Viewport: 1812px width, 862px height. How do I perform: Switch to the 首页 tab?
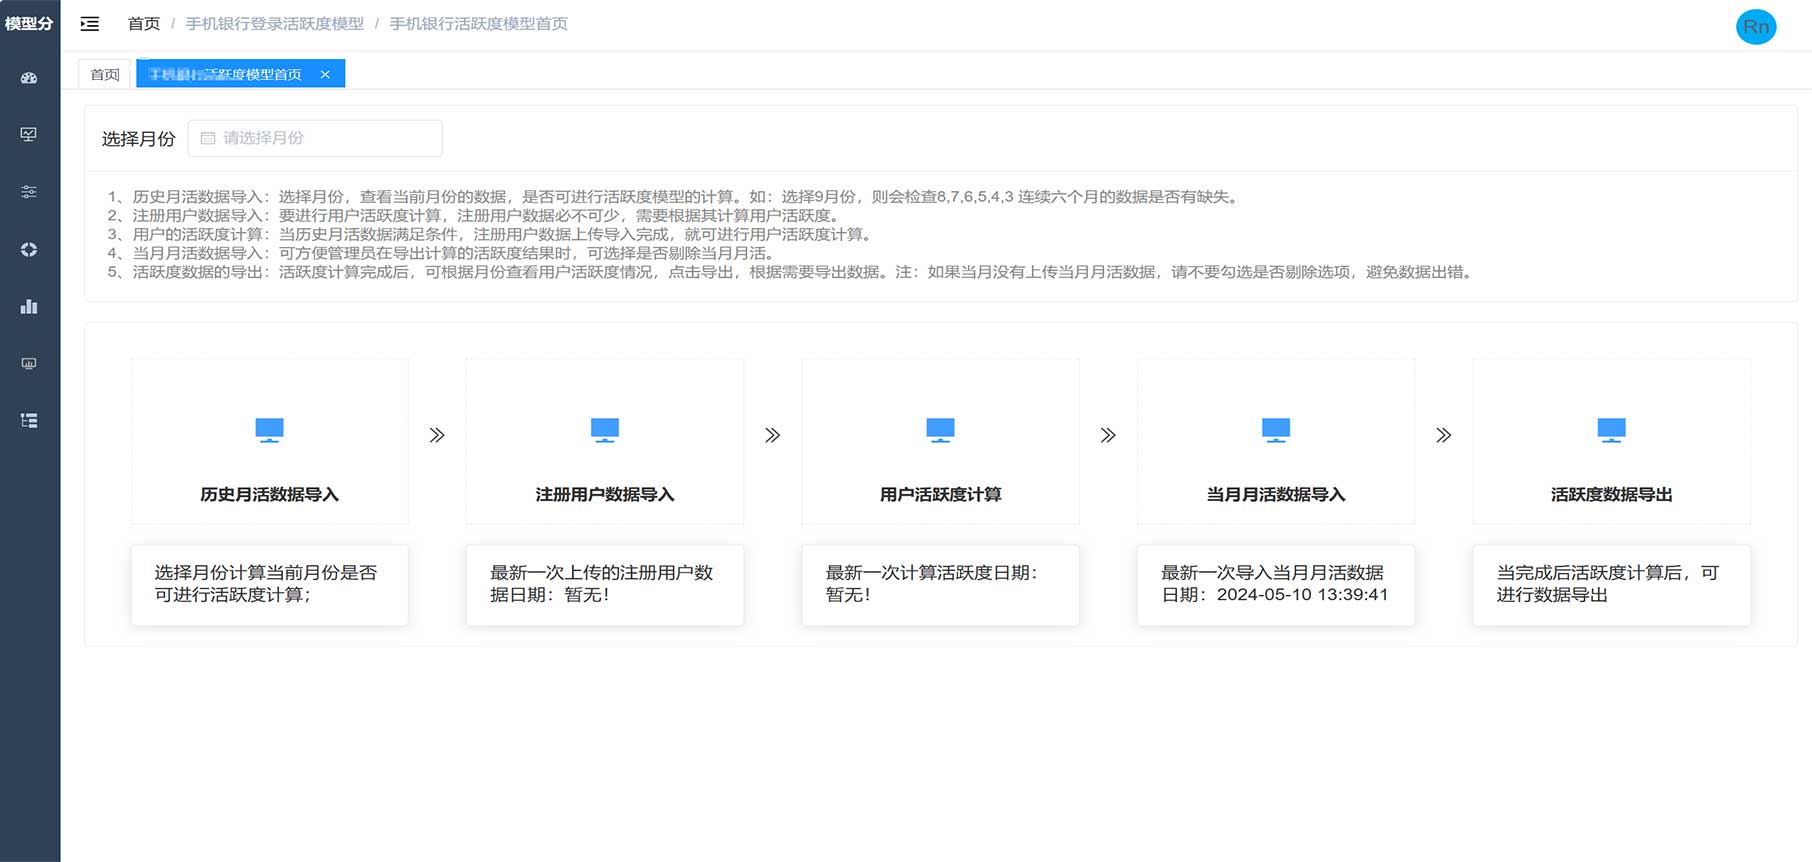(104, 74)
